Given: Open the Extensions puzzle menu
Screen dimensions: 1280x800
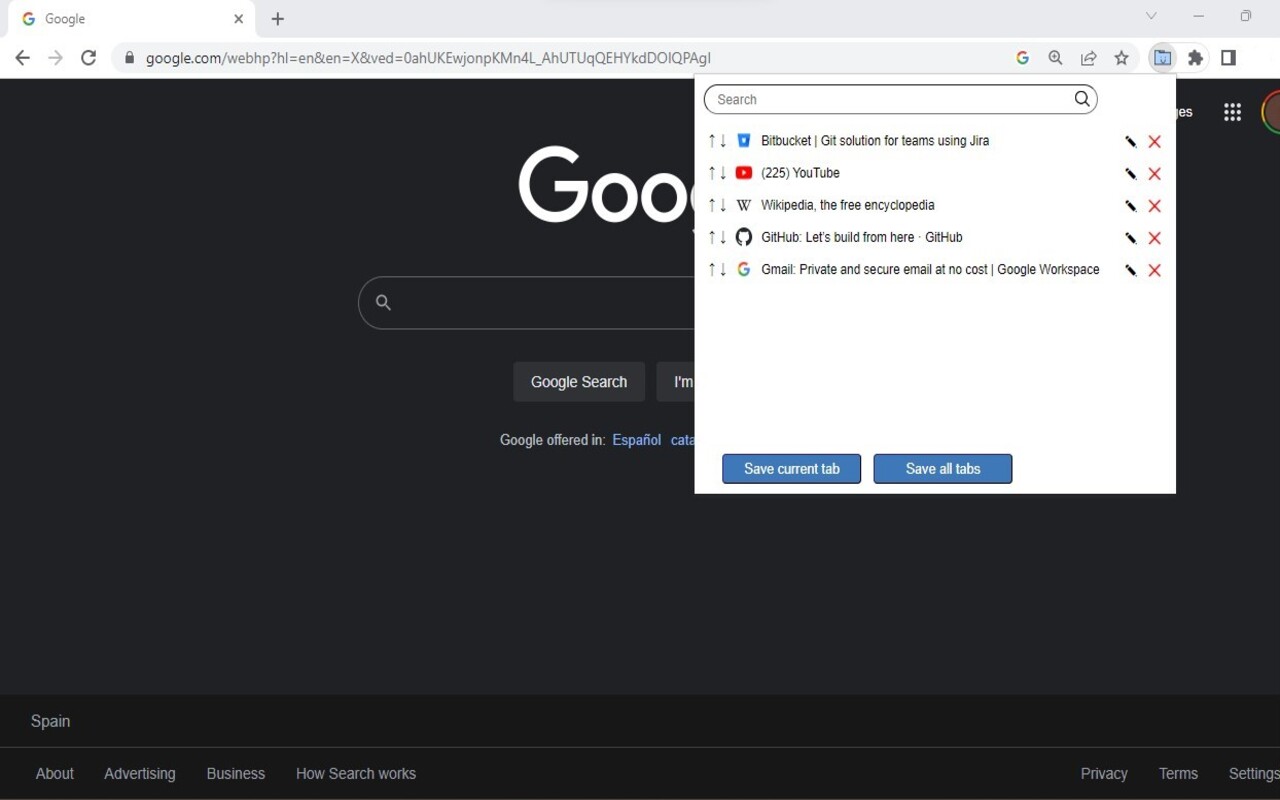Looking at the screenshot, I should tap(1195, 58).
